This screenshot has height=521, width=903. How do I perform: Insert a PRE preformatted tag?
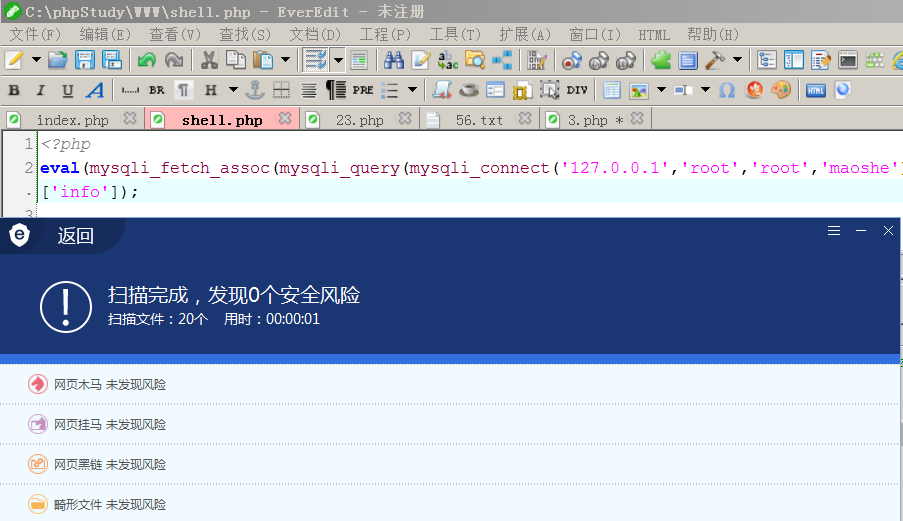point(363,90)
